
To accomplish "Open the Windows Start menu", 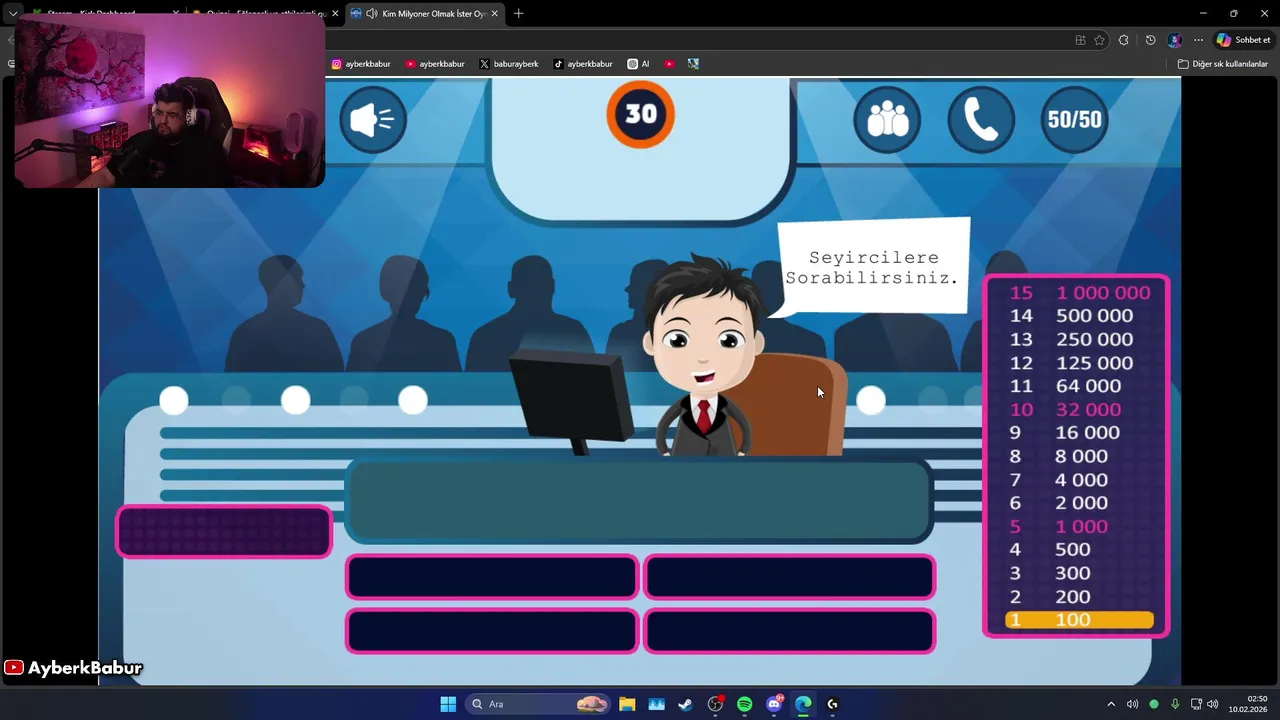I will coord(448,704).
